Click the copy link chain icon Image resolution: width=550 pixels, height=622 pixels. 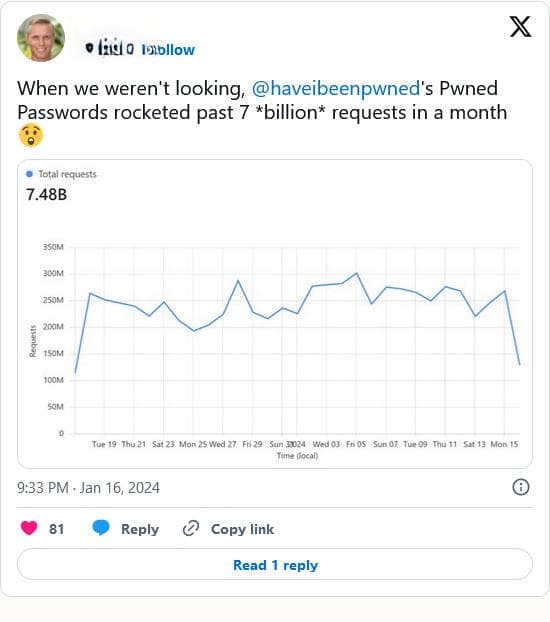pos(191,529)
